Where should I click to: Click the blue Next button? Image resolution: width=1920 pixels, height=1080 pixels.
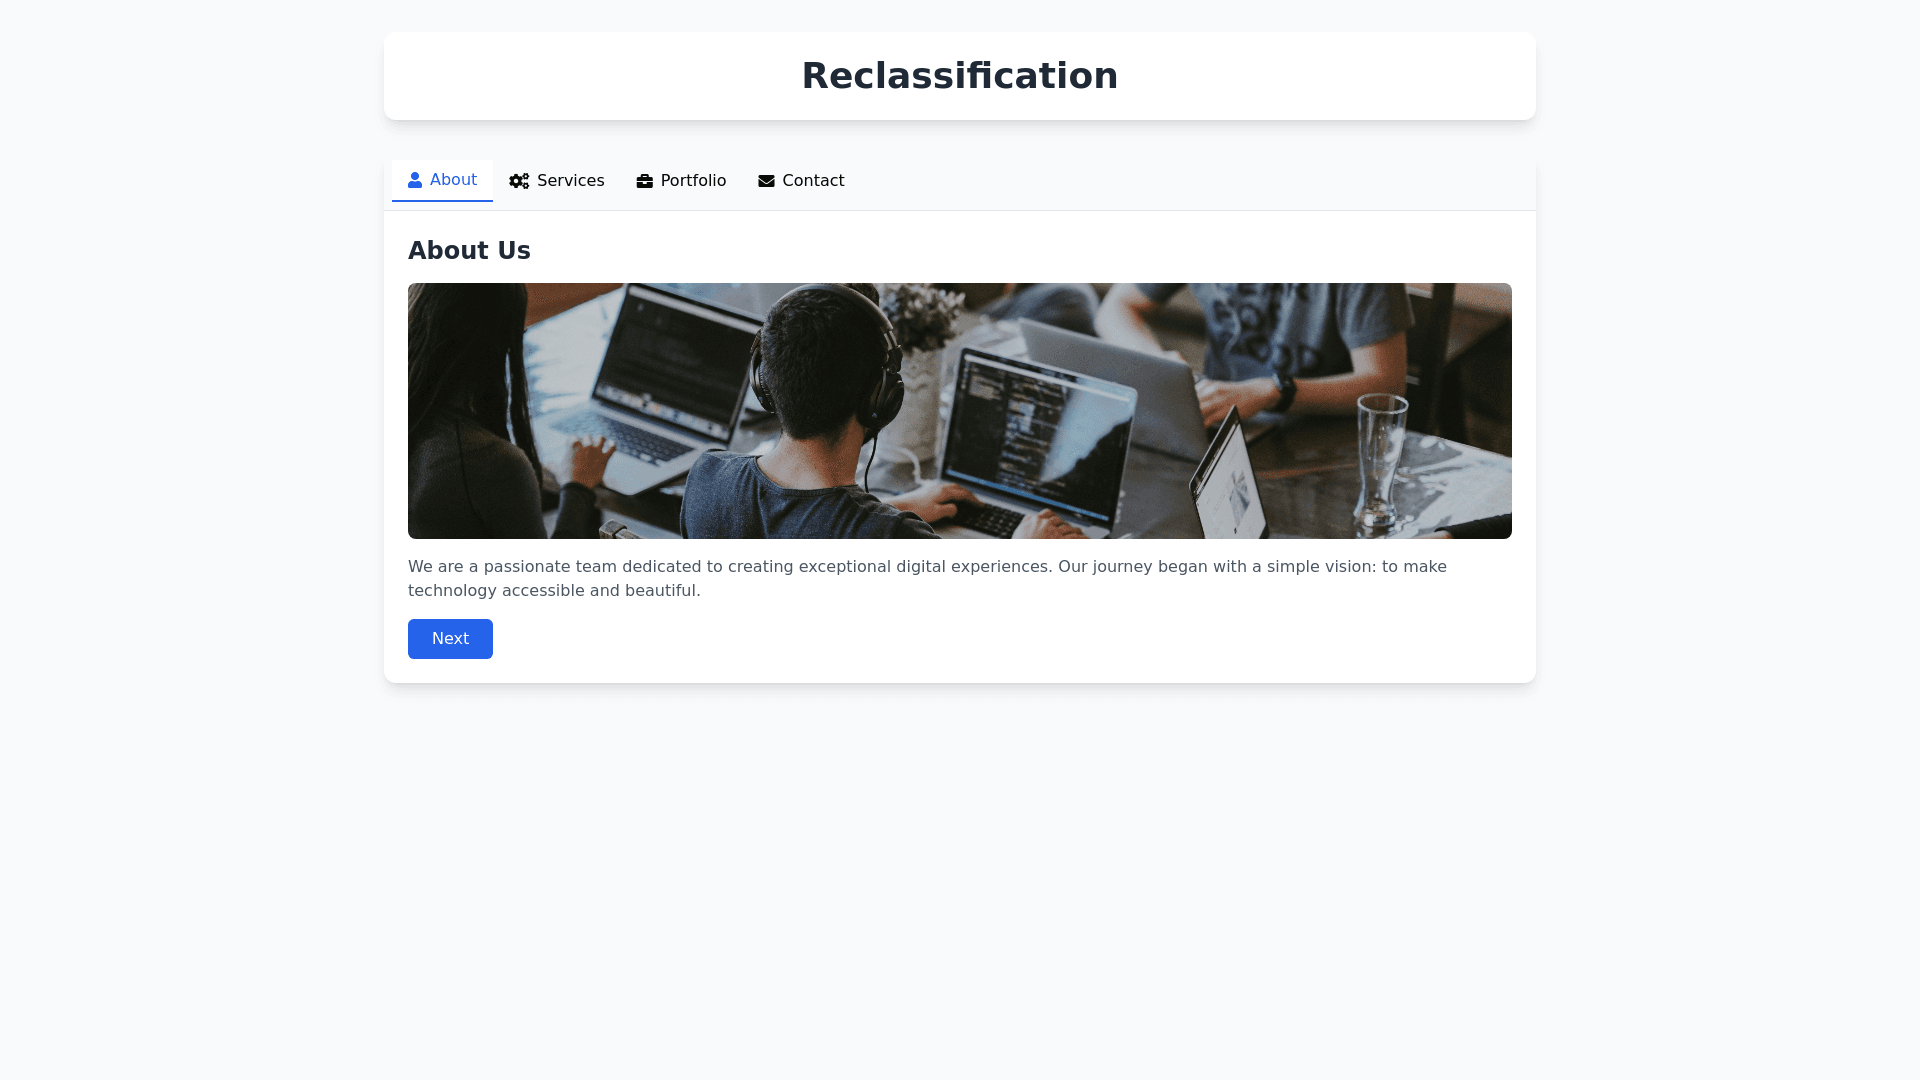pos(450,639)
